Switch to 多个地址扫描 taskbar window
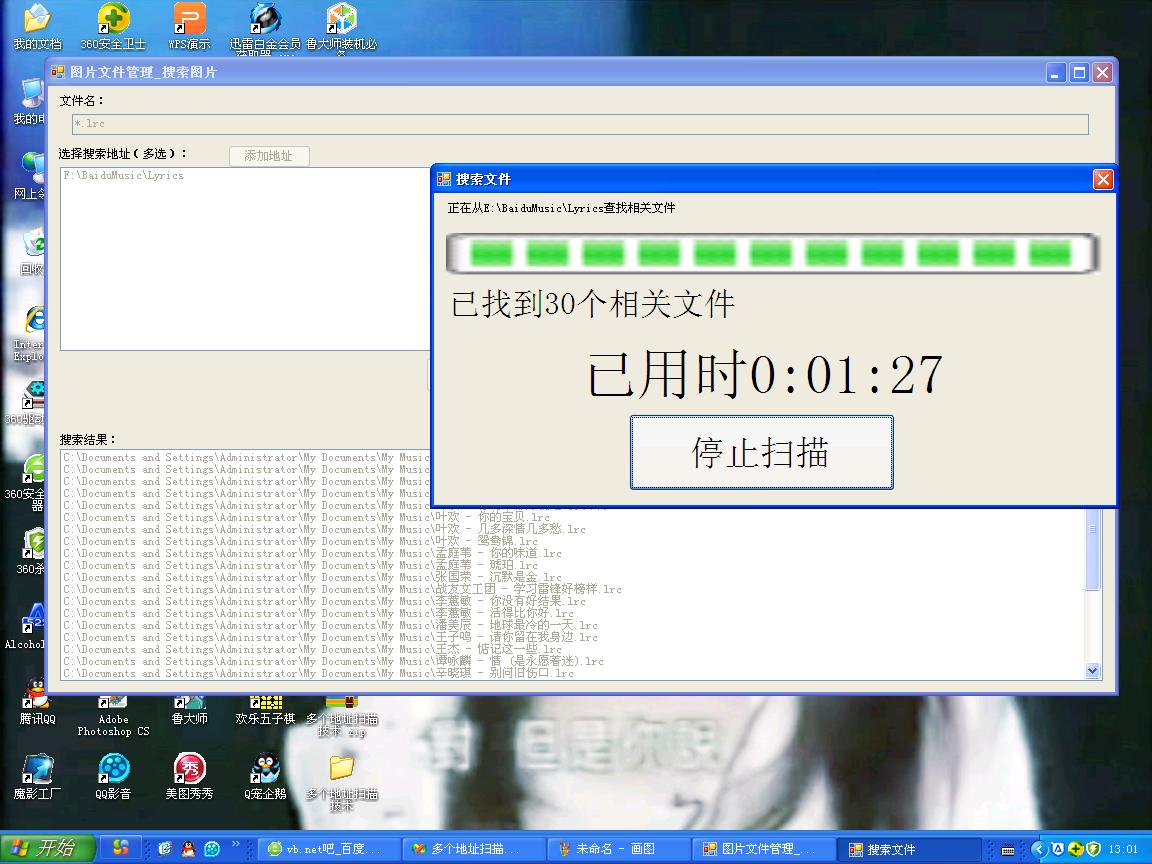The height and width of the screenshot is (864, 1152). pyautogui.click(x=473, y=849)
